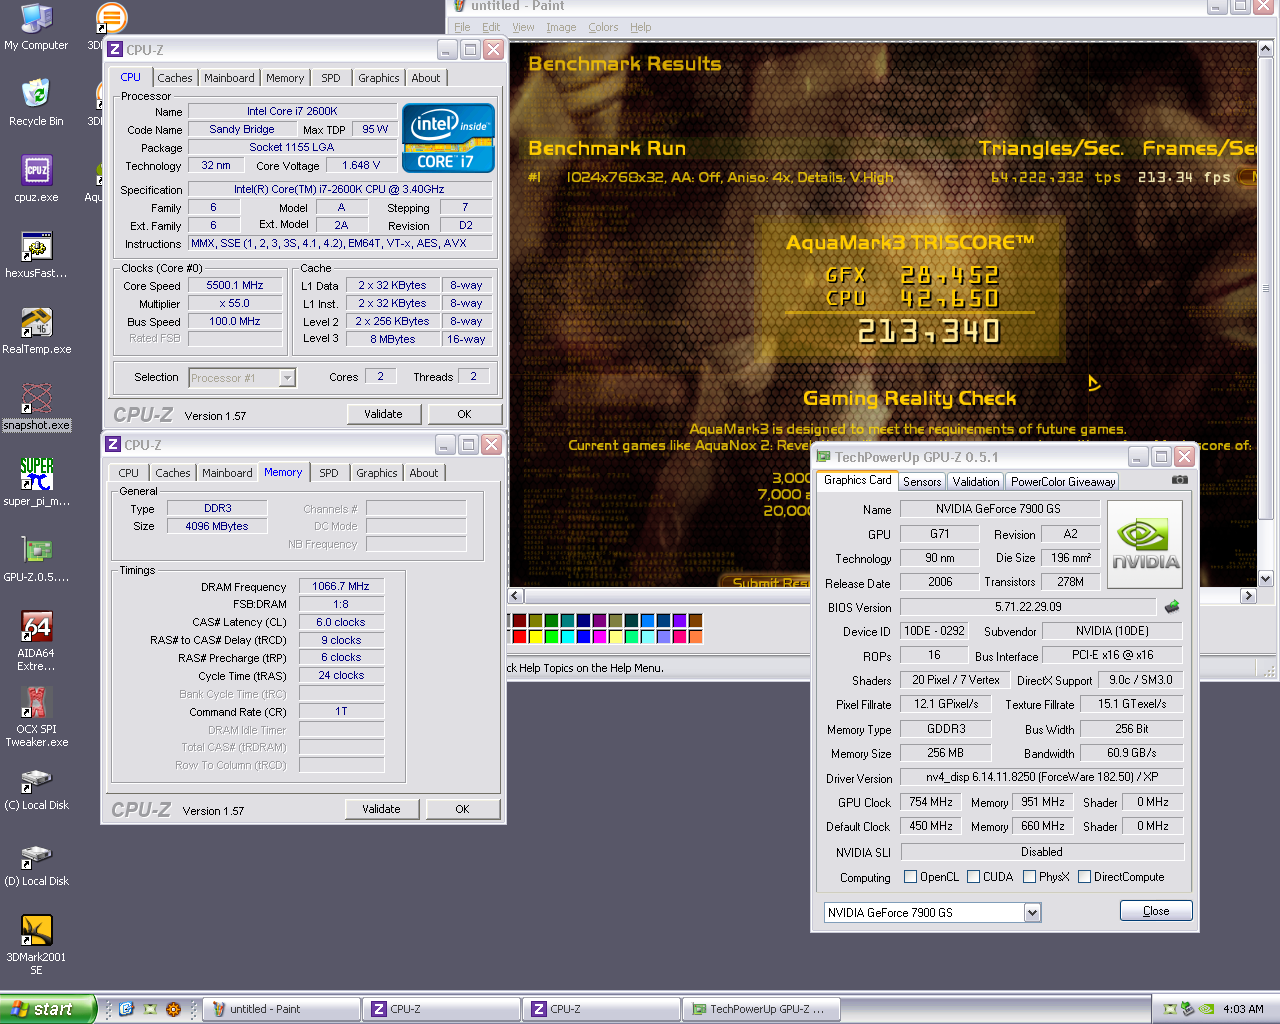Image resolution: width=1280 pixels, height=1024 pixels.
Task: Click Paint vertical scrollbar down arrow
Action: point(1266,578)
